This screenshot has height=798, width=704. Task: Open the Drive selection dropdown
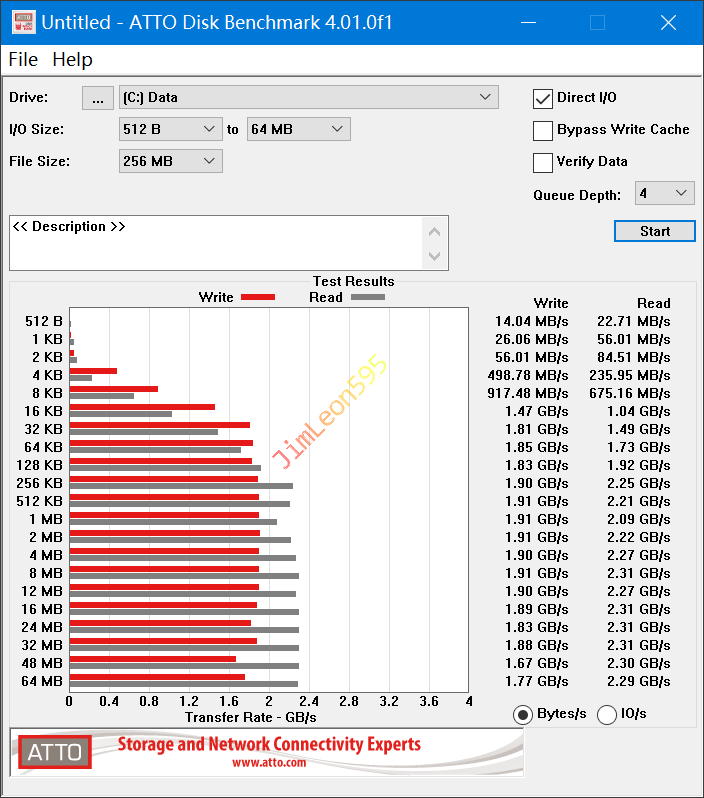[308, 97]
